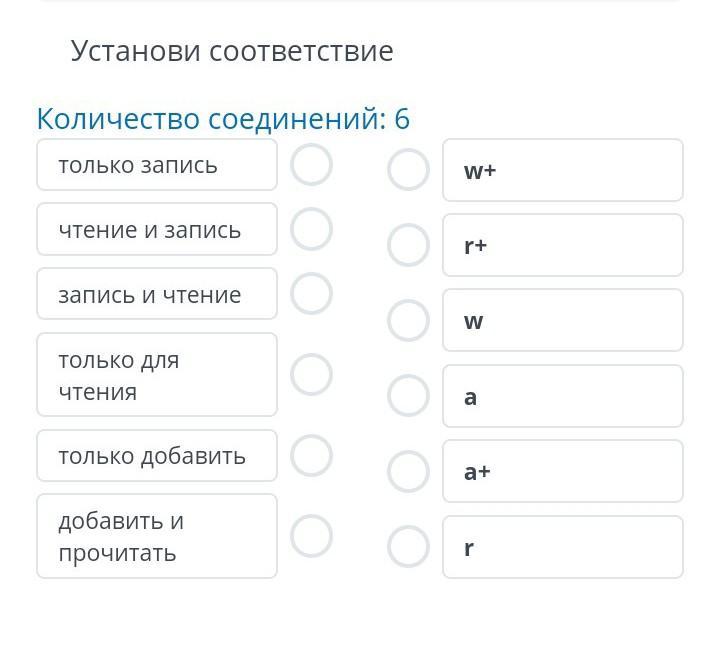
Task: Select the connector circle left of 'r' option
Action: 408,547
